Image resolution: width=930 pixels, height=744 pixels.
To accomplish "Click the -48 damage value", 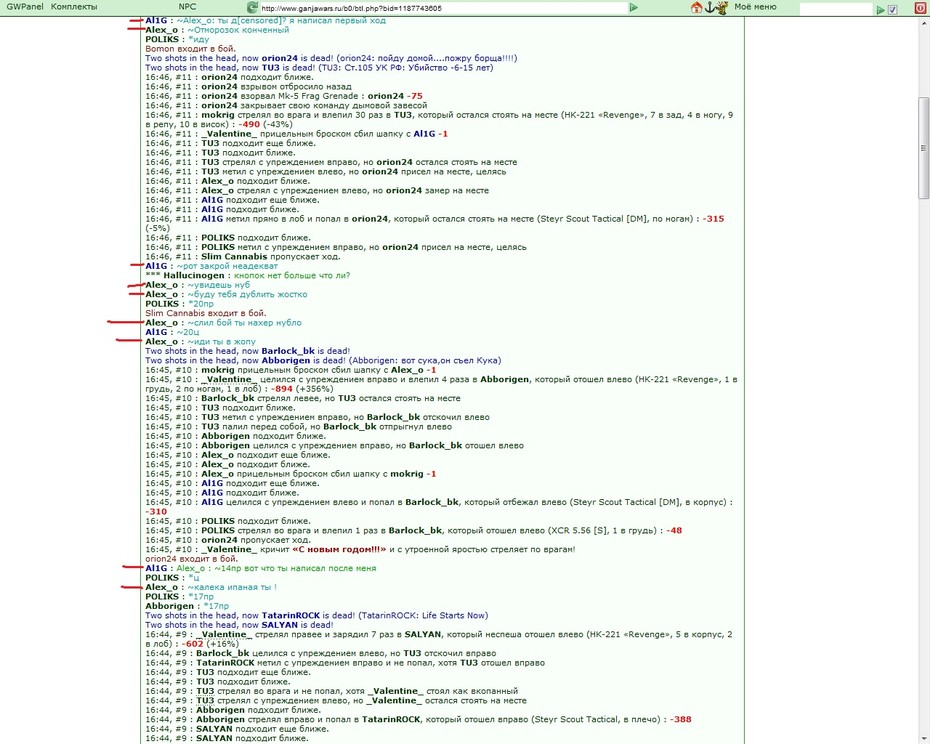I will 674,530.
